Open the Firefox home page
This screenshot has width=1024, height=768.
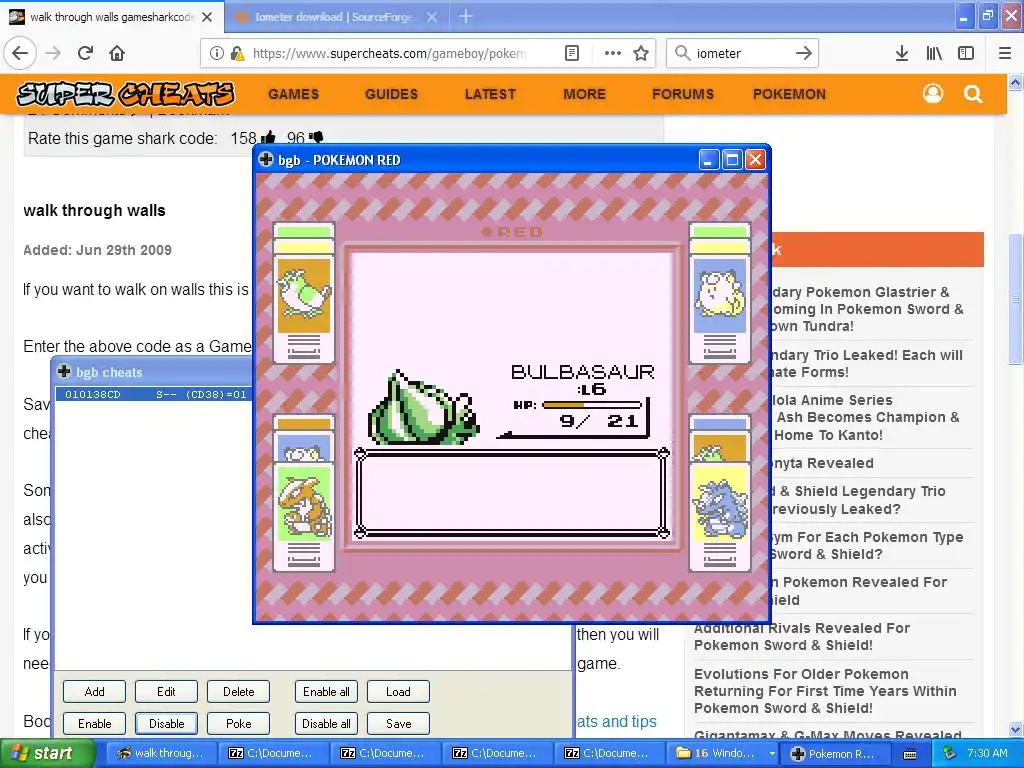click(x=117, y=54)
